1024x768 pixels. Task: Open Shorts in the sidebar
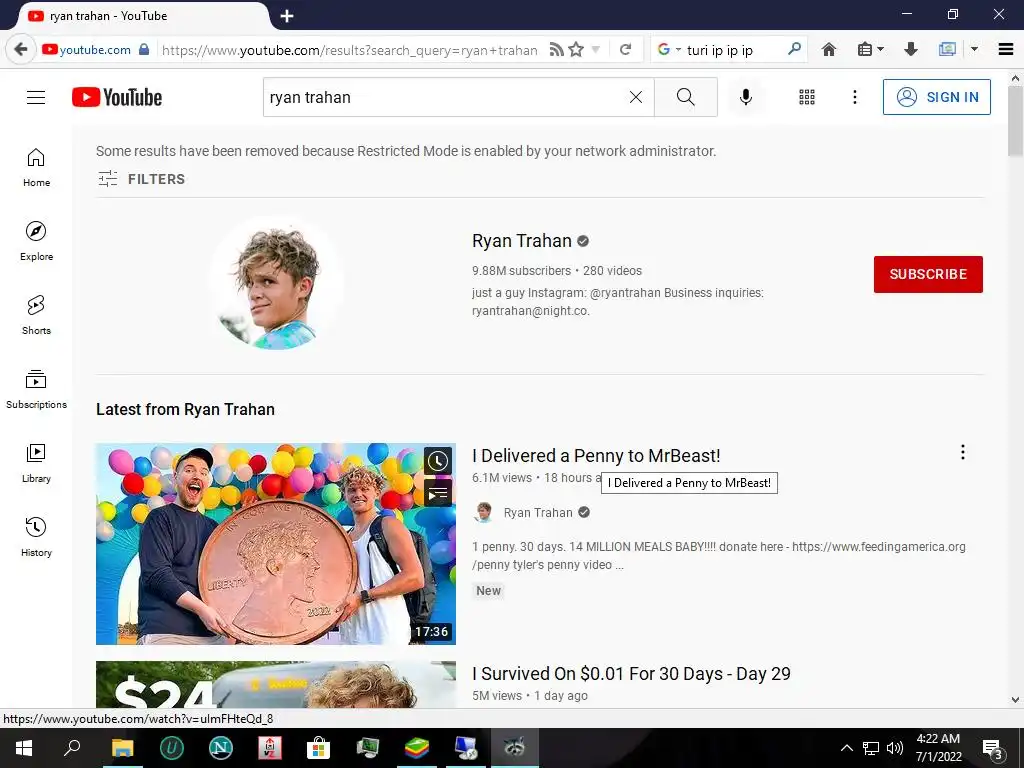click(36, 315)
